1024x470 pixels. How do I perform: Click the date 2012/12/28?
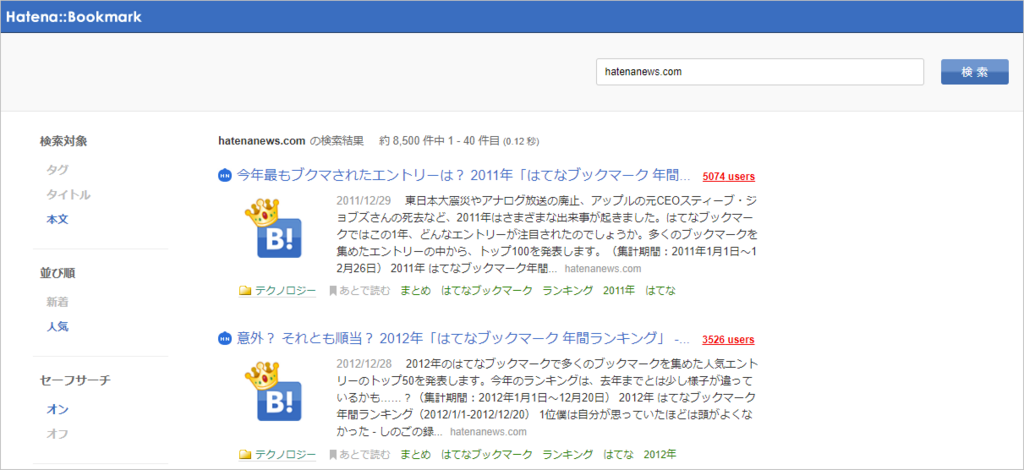pyautogui.click(x=364, y=362)
